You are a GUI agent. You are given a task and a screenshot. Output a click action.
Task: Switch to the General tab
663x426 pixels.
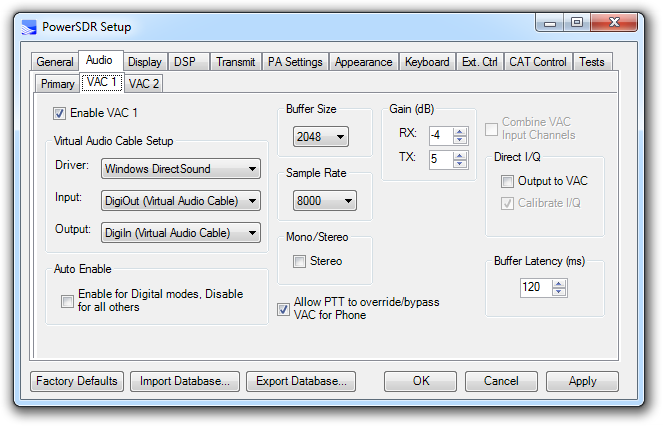55,62
